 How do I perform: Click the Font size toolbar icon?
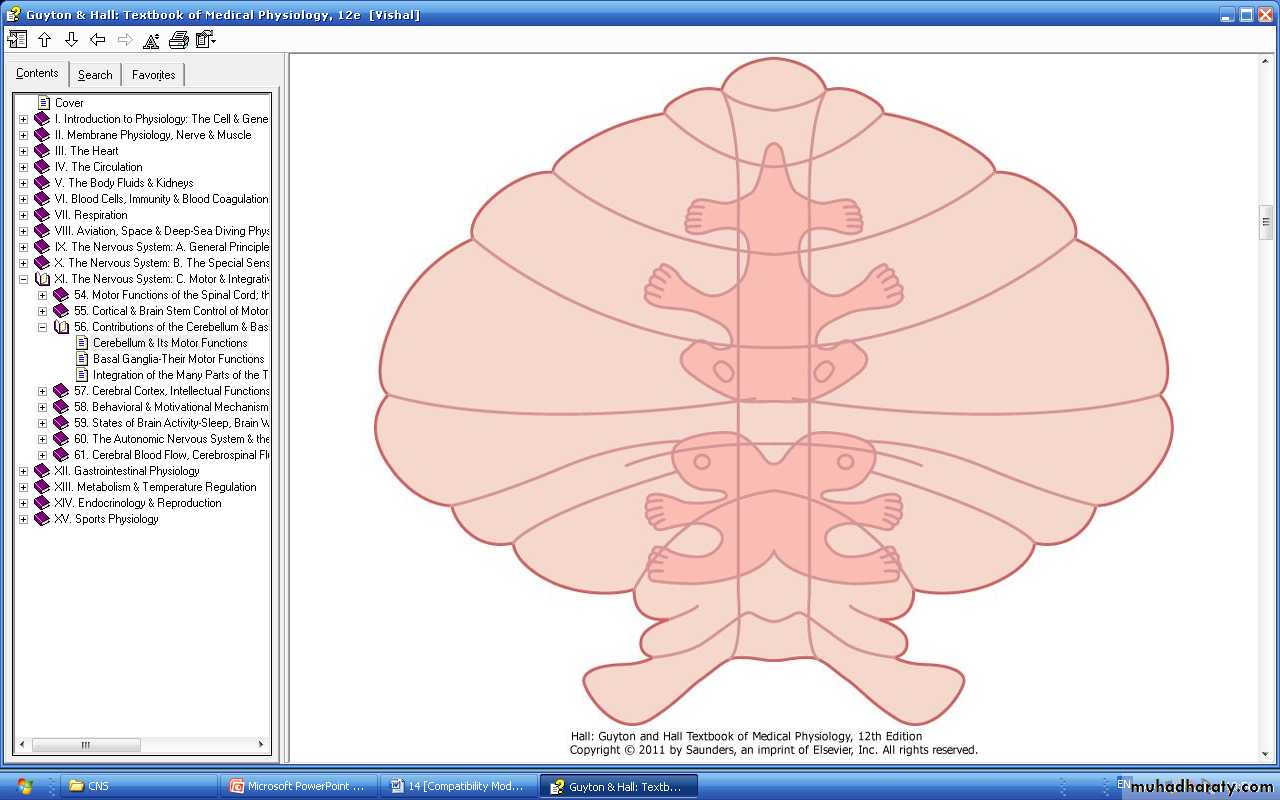[x=151, y=40]
